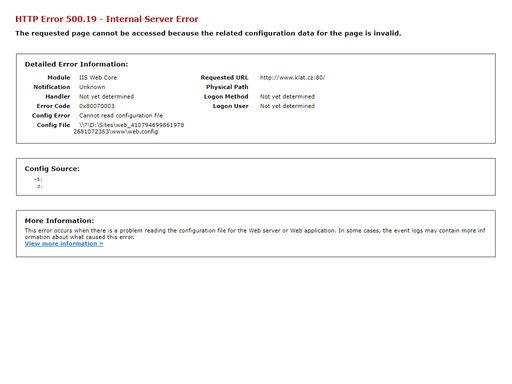The height and width of the screenshot is (384, 512).
Task: Click the Error Code label
Action: point(53,106)
